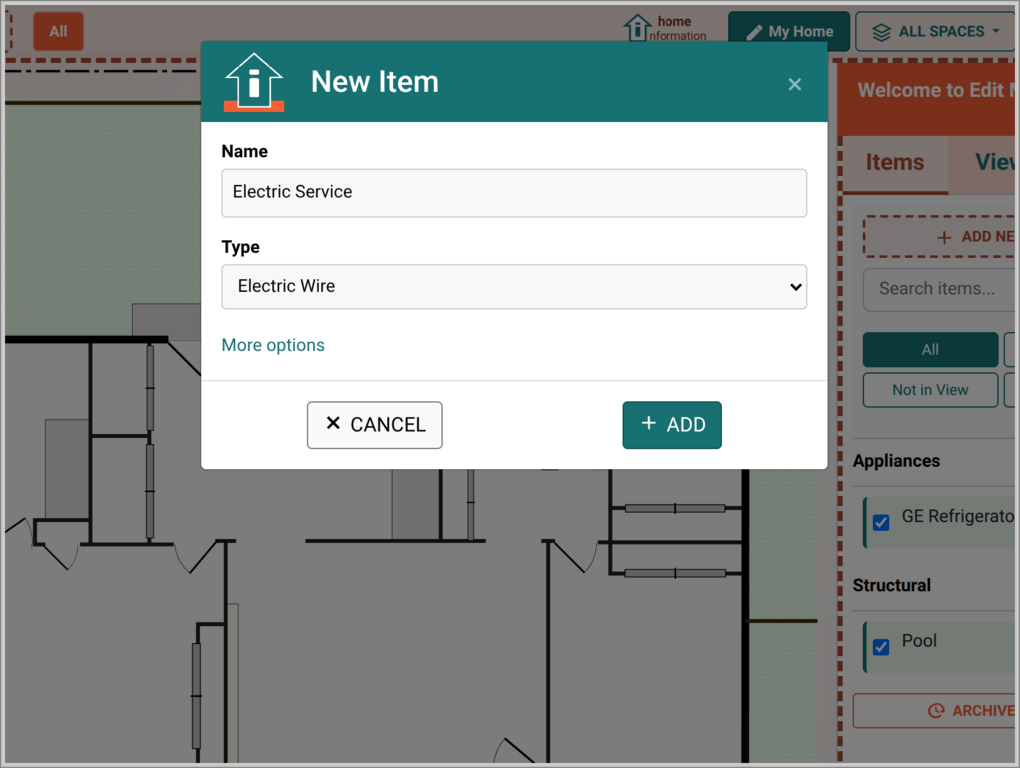Toggle GE Refrigerator checkbox
The image size is (1020, 768).
(x=881, y=522)
